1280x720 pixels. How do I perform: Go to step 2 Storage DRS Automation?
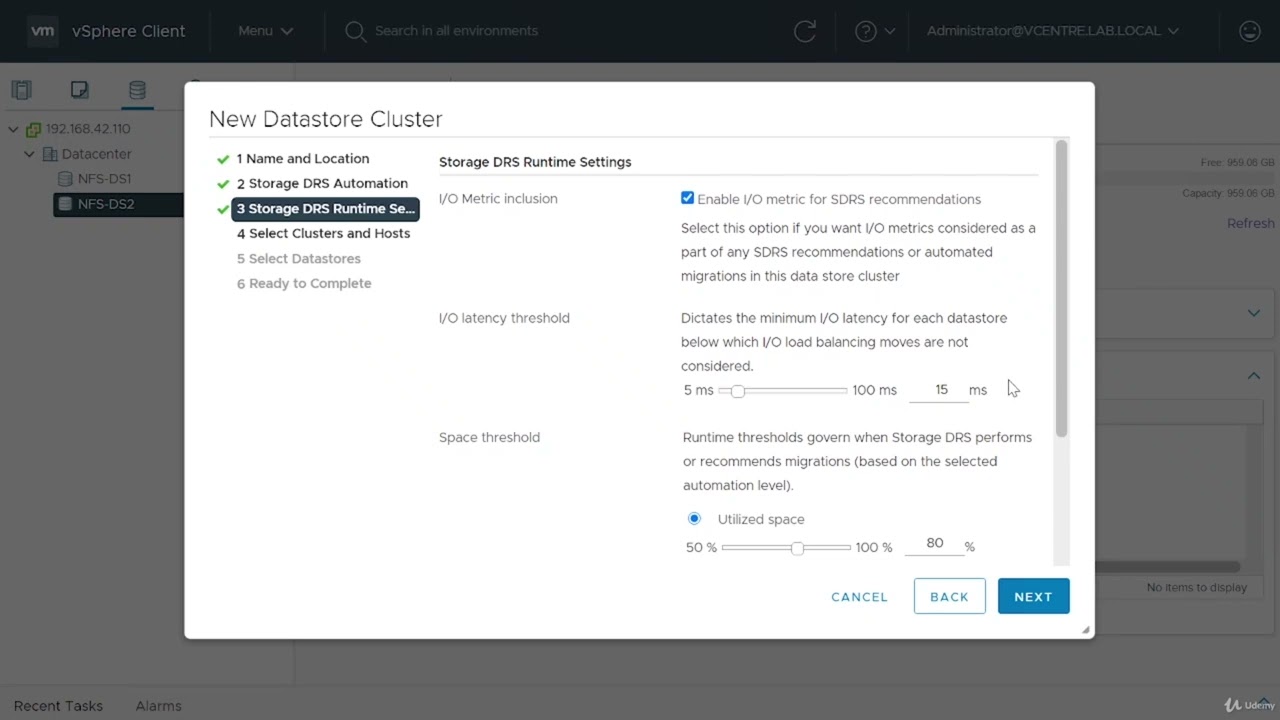coord(322,184)
